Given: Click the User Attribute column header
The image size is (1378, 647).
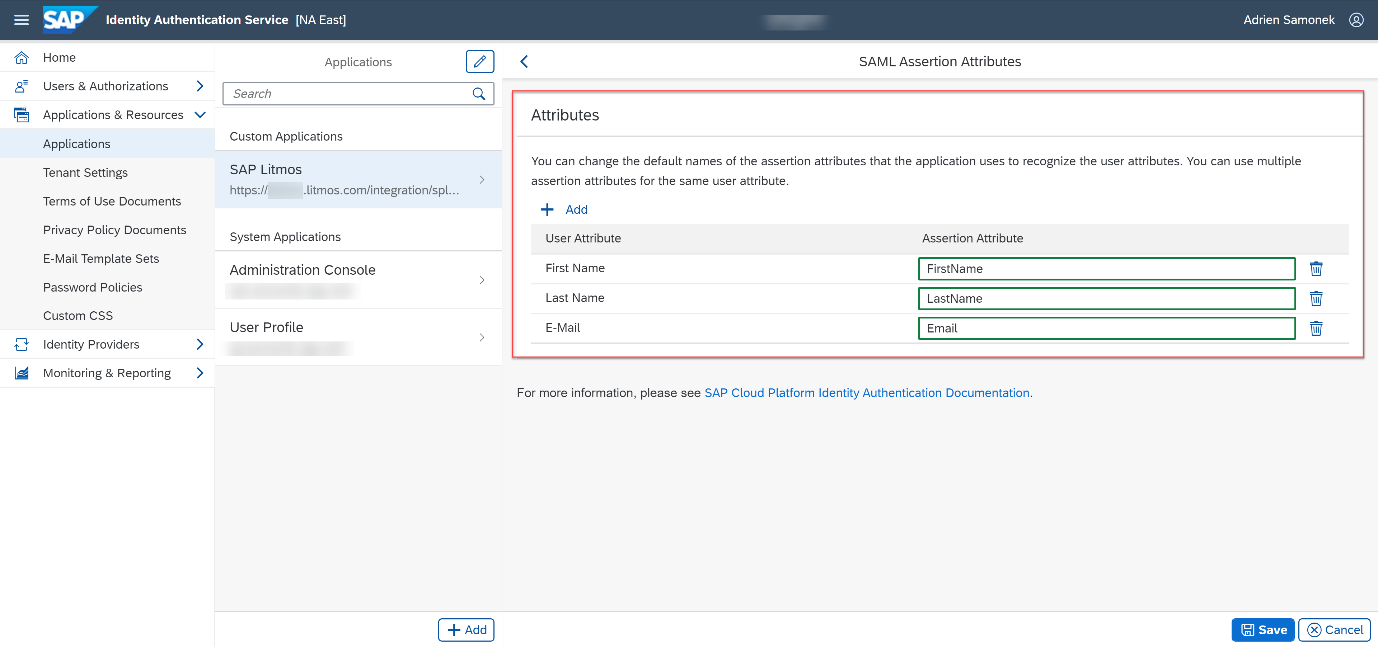Looking at the screenshot, I should click(x=583, y=239).
